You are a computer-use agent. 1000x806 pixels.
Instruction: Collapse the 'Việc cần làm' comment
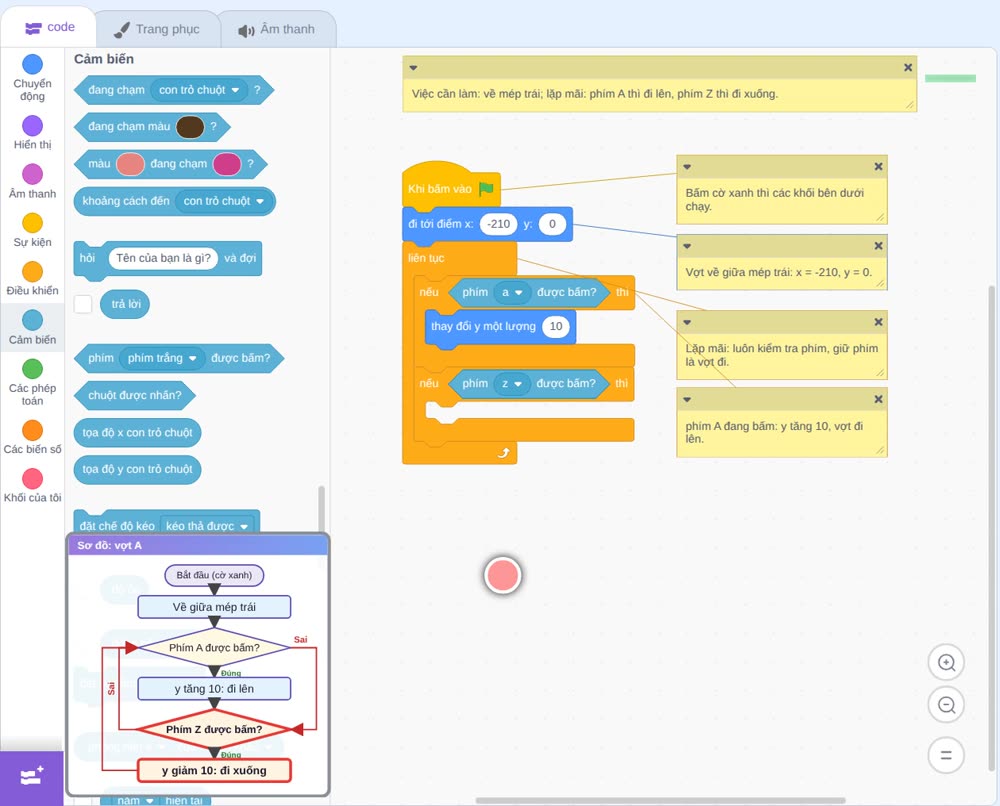(x=413, y=68)
